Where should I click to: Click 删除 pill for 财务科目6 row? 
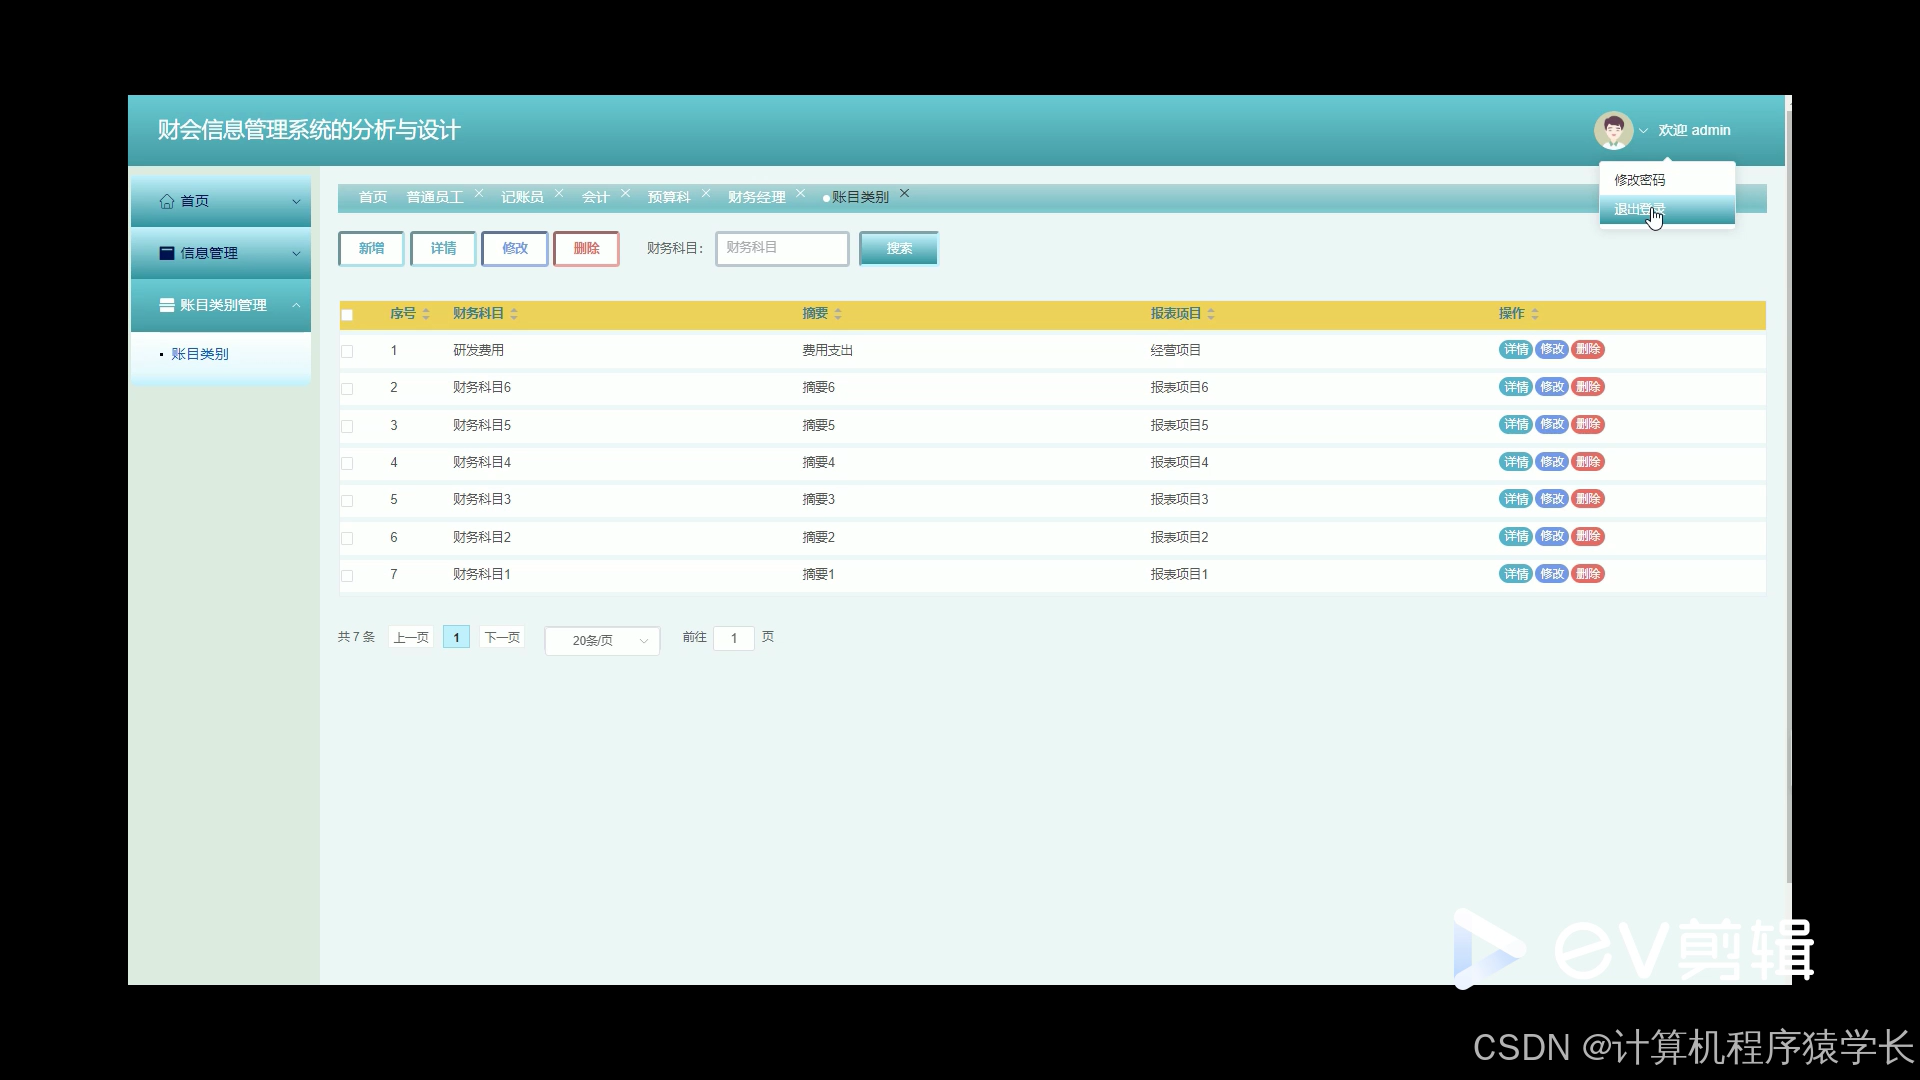pyautogui.click(x=1588, y=387)
